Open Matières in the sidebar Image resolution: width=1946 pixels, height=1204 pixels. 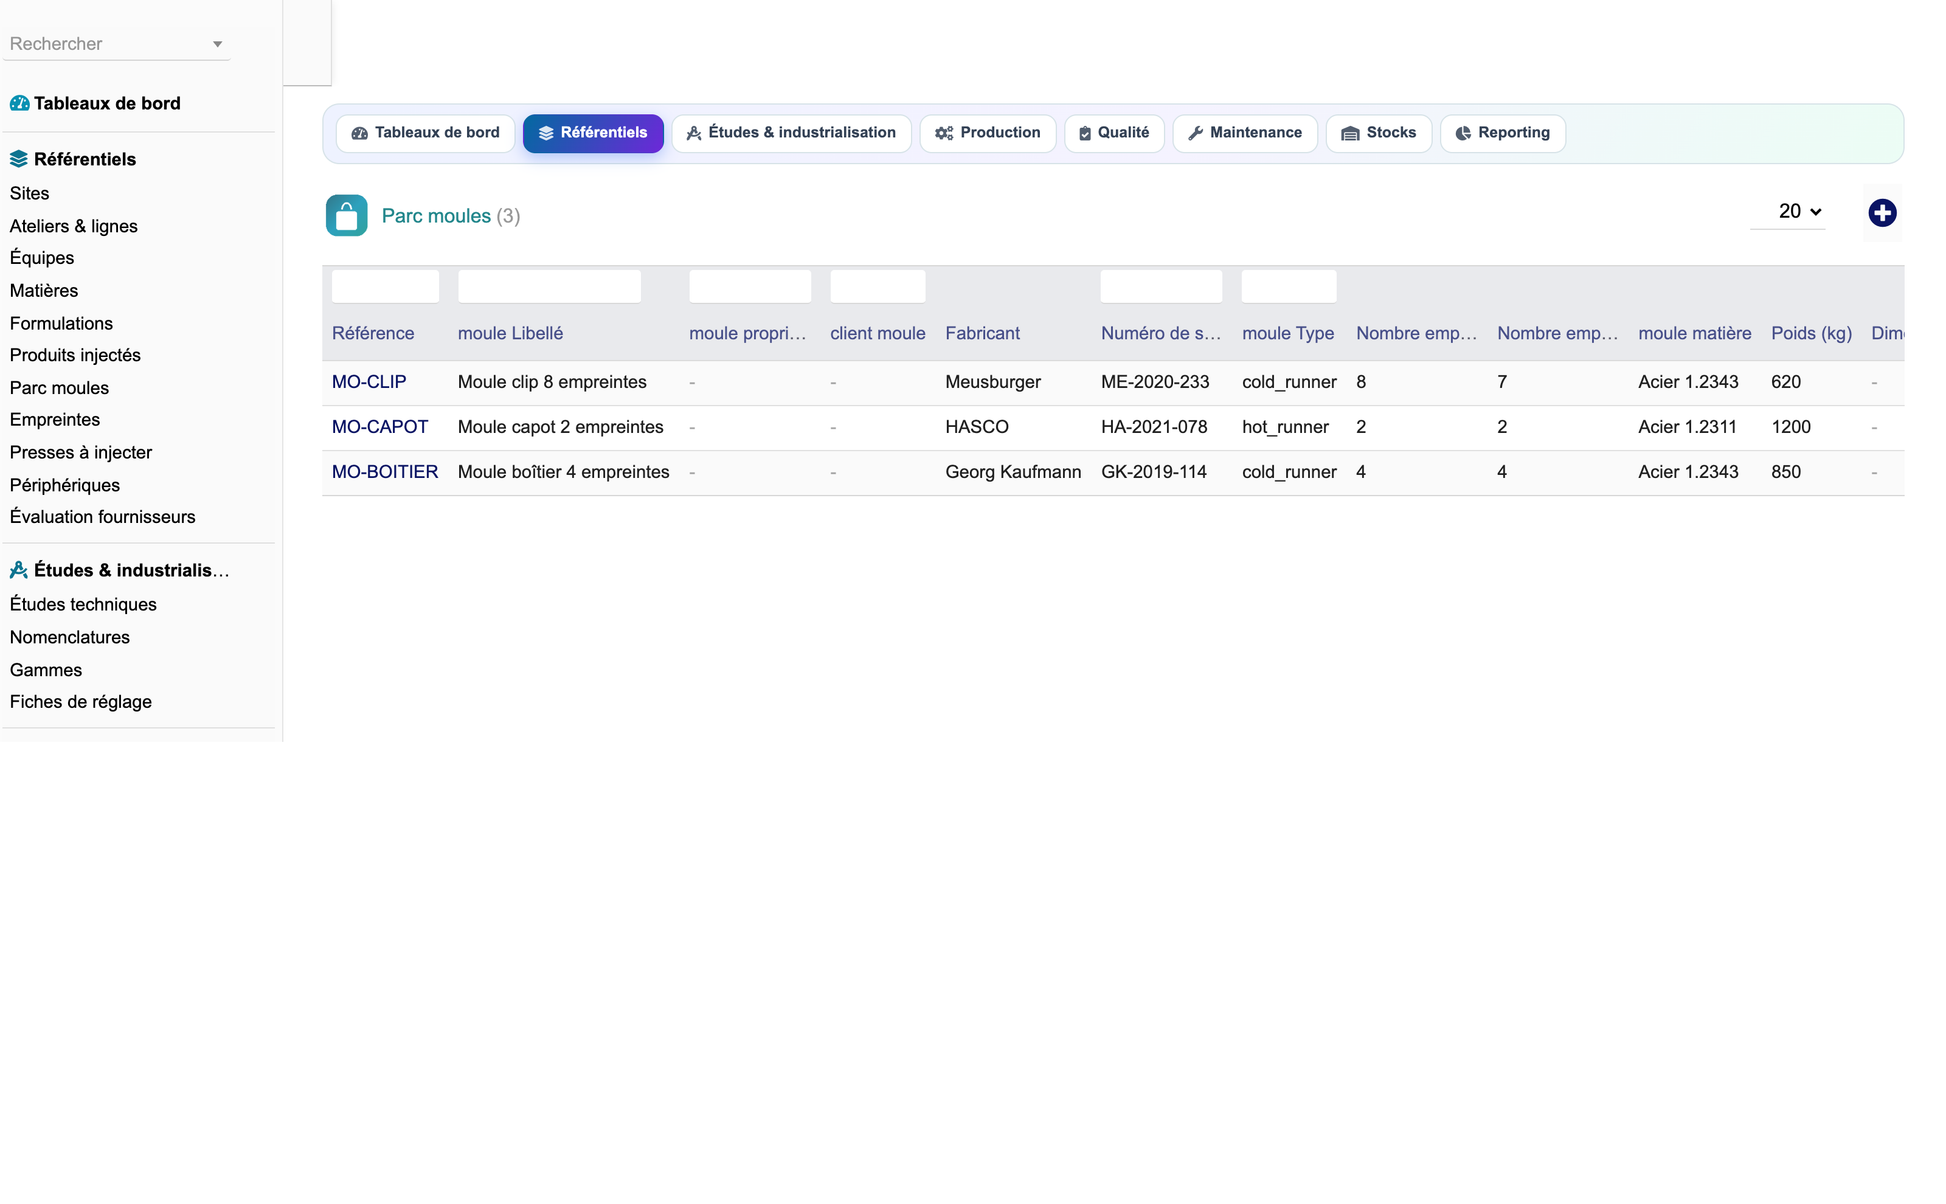pyautogui.click(x=44, y=291)
